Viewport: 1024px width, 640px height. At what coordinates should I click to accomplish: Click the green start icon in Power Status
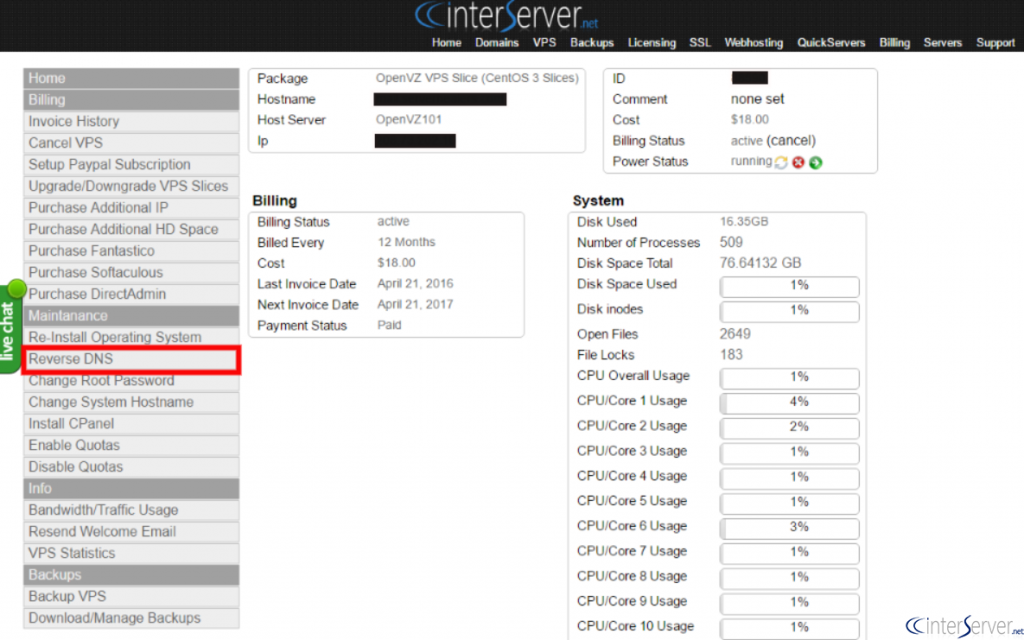point(815,163)
